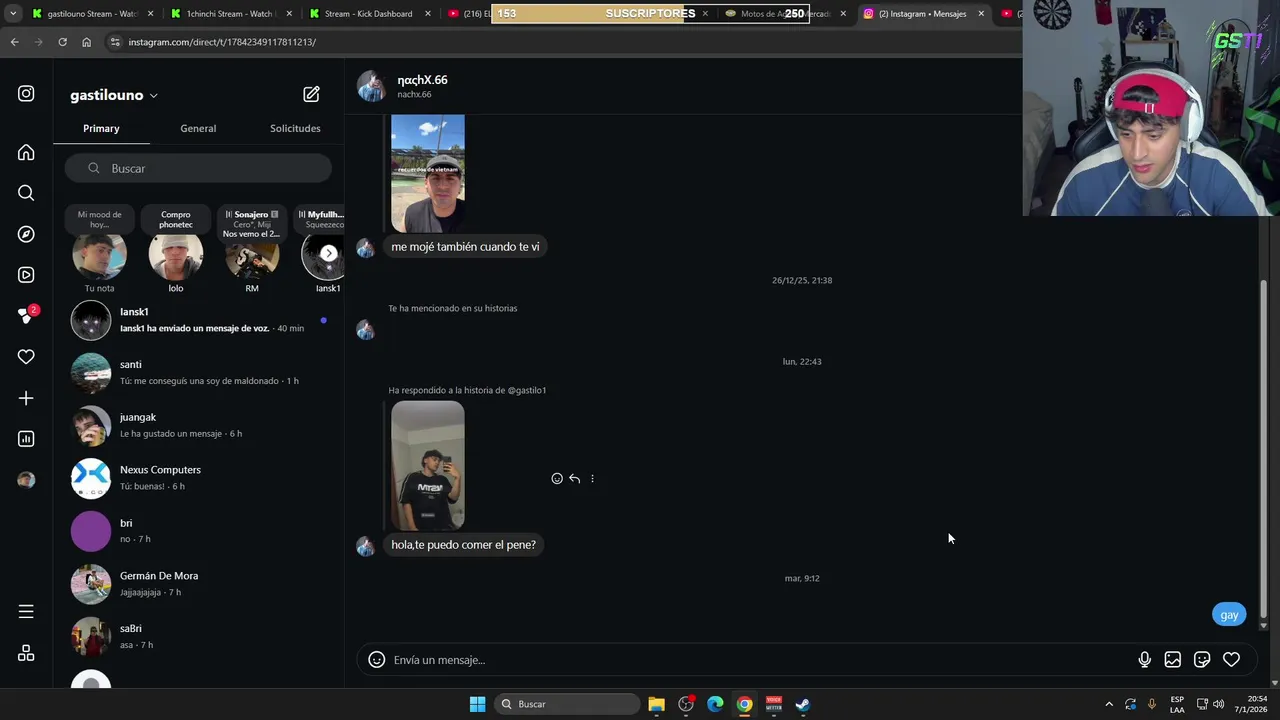Viewport: 1280px width, 720px height.
Task: Open notifications heart icon in sidebar
Action: (26, 357)
